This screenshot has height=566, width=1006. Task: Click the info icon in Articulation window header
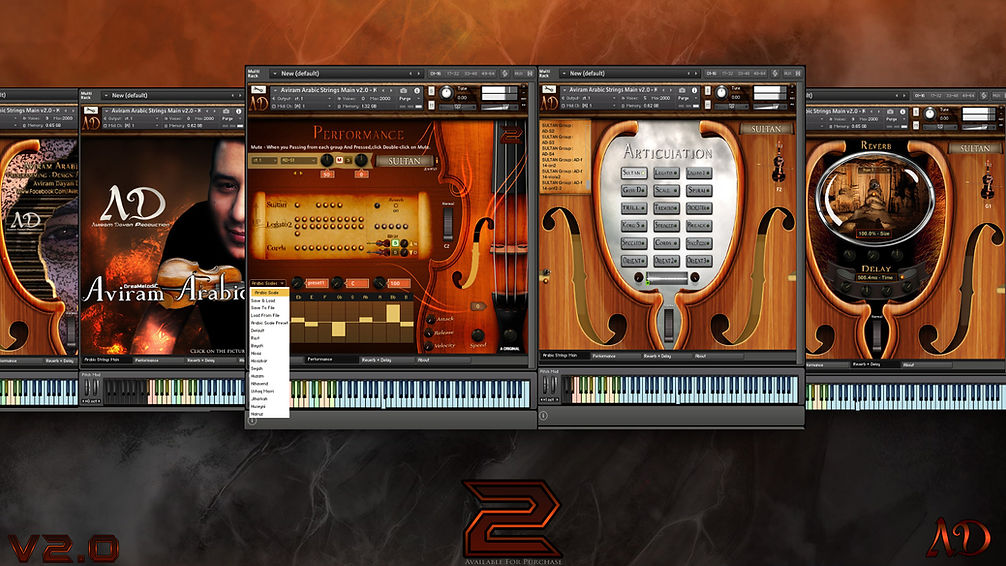694,90
